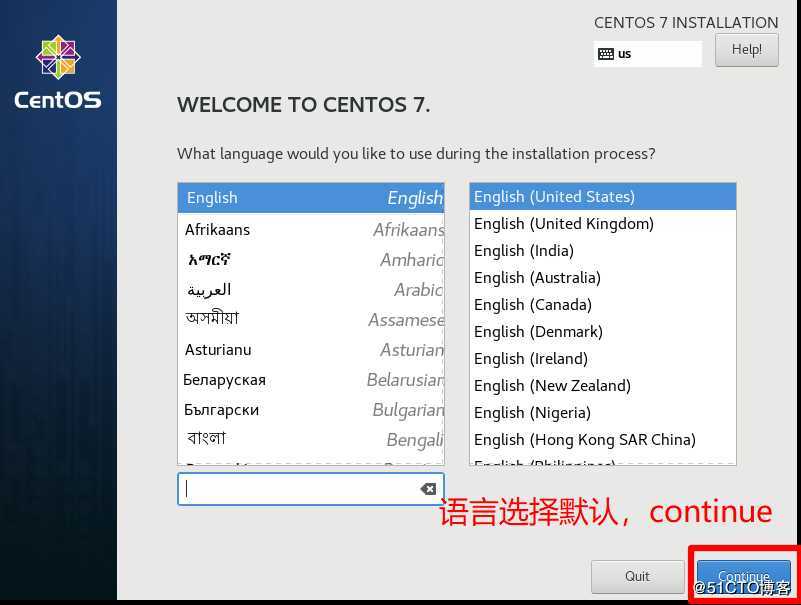This screenshot has width=801, height=605.
Task: Choose the Bengali language row
Action: point(311,440)
